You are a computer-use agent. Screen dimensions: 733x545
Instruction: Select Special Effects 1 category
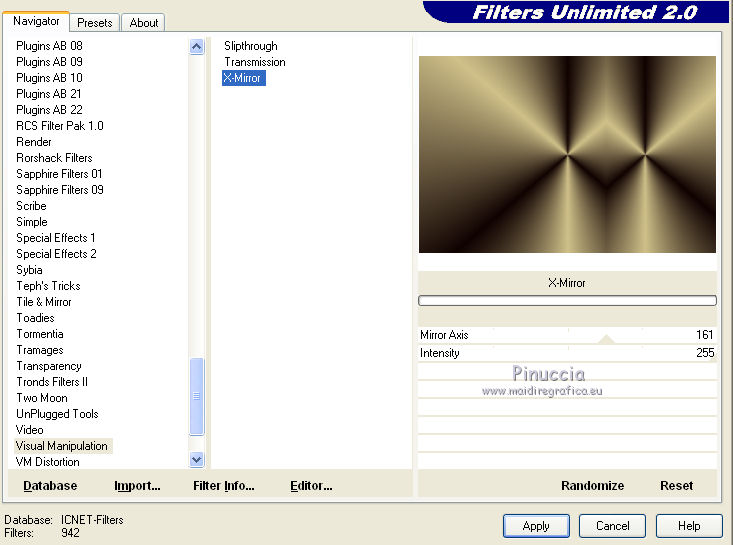coord(56,238)
